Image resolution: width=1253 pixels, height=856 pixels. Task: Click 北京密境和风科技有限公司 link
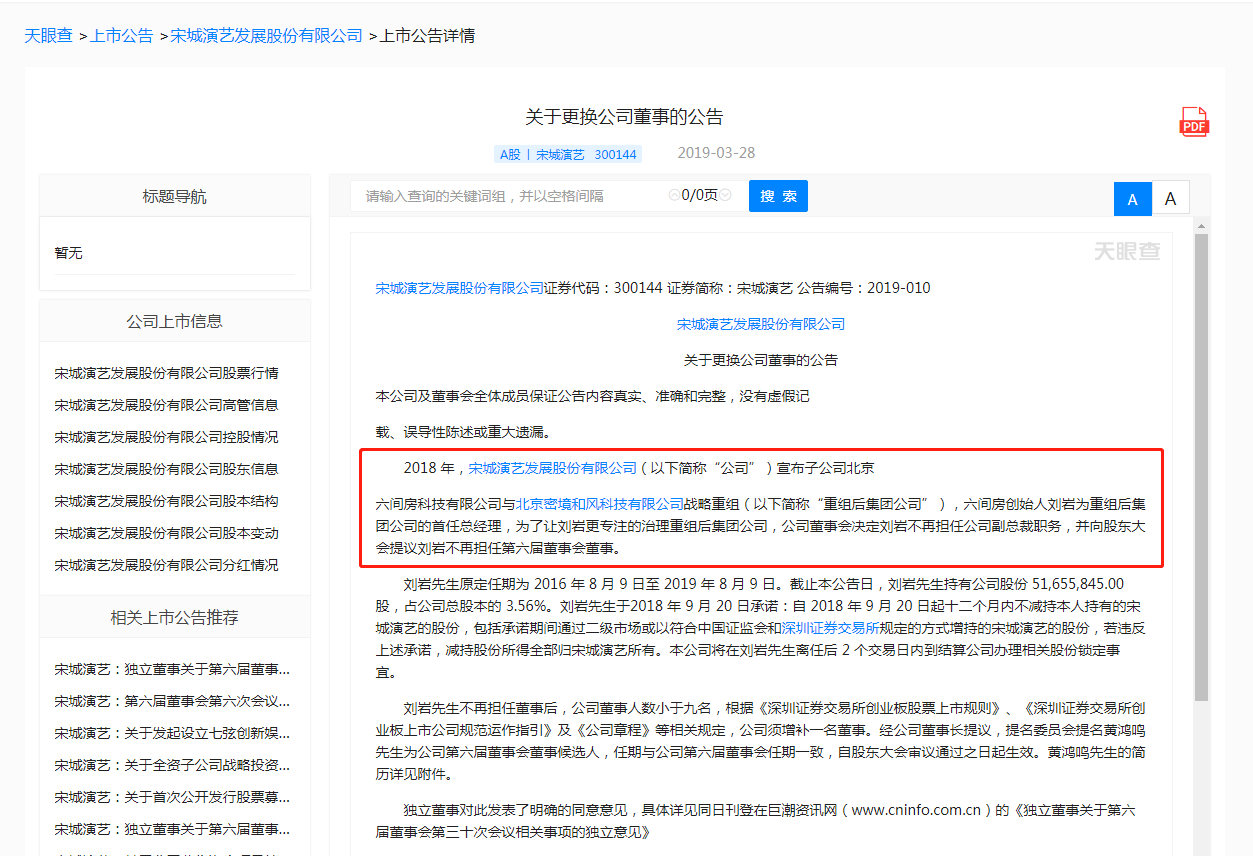599,504
